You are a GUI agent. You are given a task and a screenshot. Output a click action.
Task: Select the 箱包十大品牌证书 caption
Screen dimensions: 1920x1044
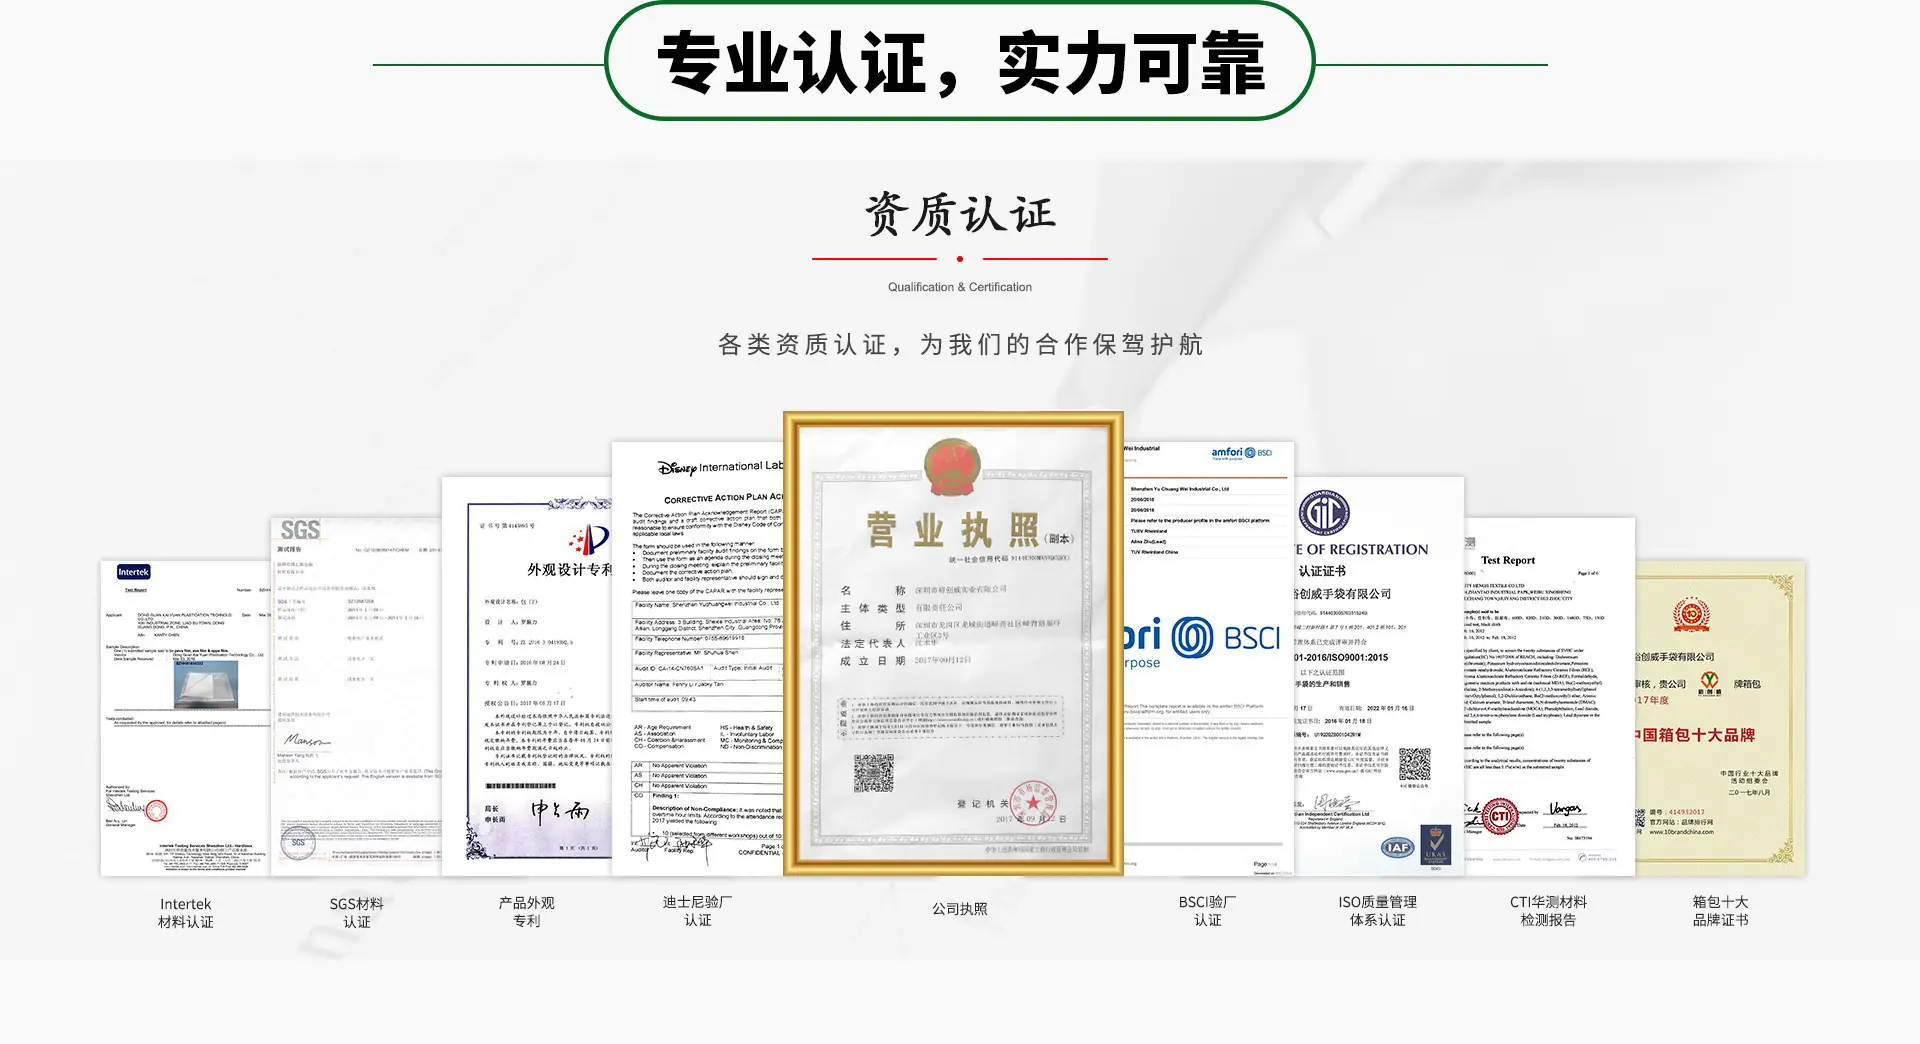[x=1721, y=911]
